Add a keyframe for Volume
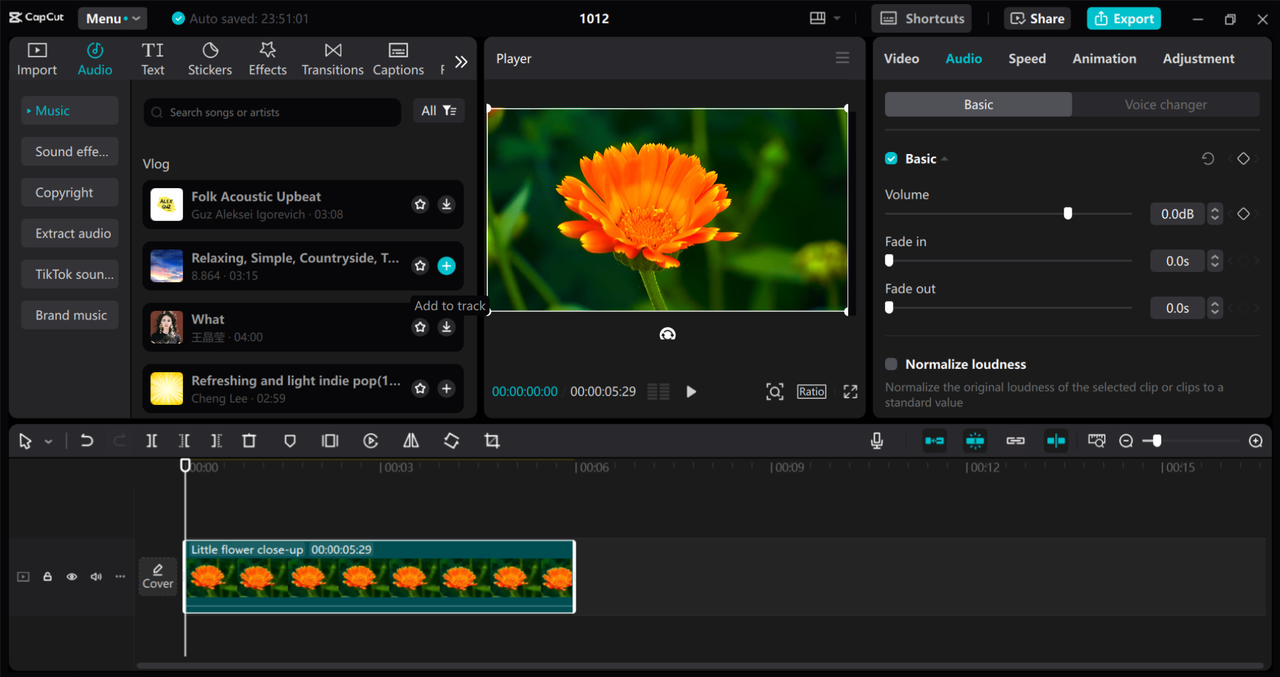Viewport: 1280px width, 677px height. pyautogui.click(x=1243, y=214)
